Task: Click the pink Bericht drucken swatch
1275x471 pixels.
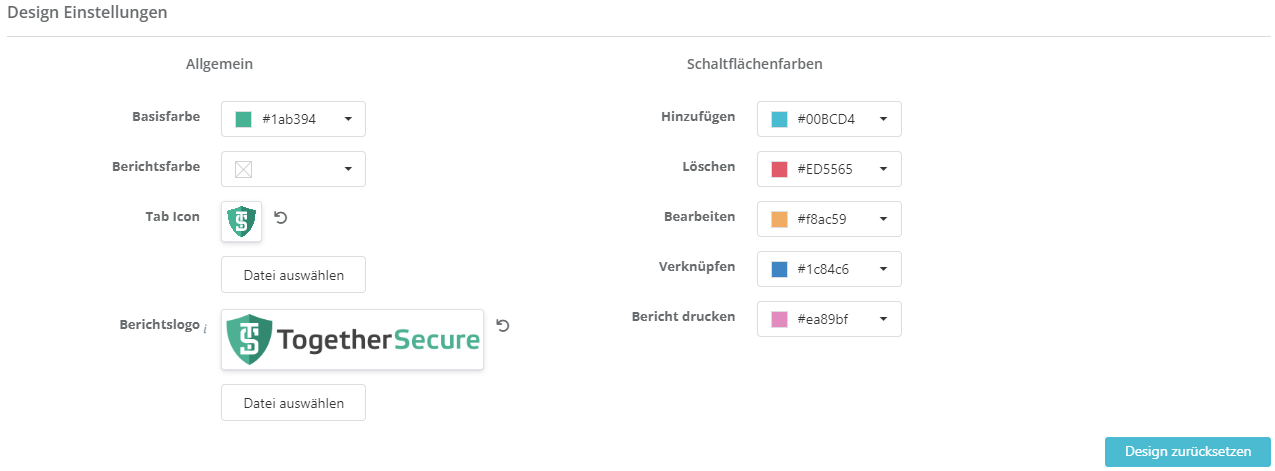Action: pyautogui.click(x=779, y=319)
